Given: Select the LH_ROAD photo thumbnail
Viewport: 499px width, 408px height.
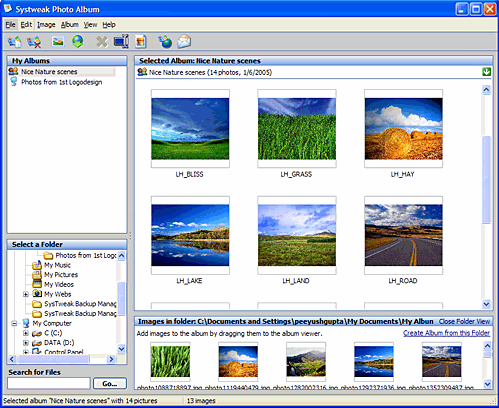Looking at the screenshot, I should pyautogui.click(x=403, y=235).
